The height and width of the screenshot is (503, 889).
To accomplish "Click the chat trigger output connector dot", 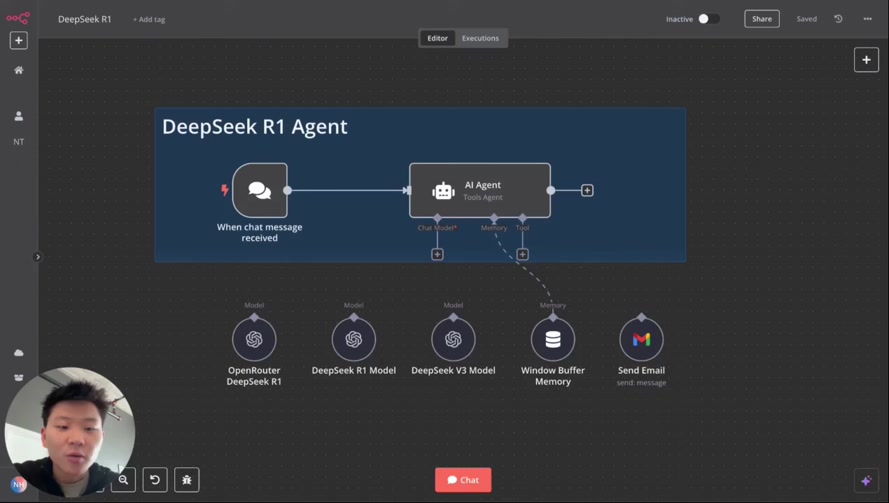I will coord(287,191).
